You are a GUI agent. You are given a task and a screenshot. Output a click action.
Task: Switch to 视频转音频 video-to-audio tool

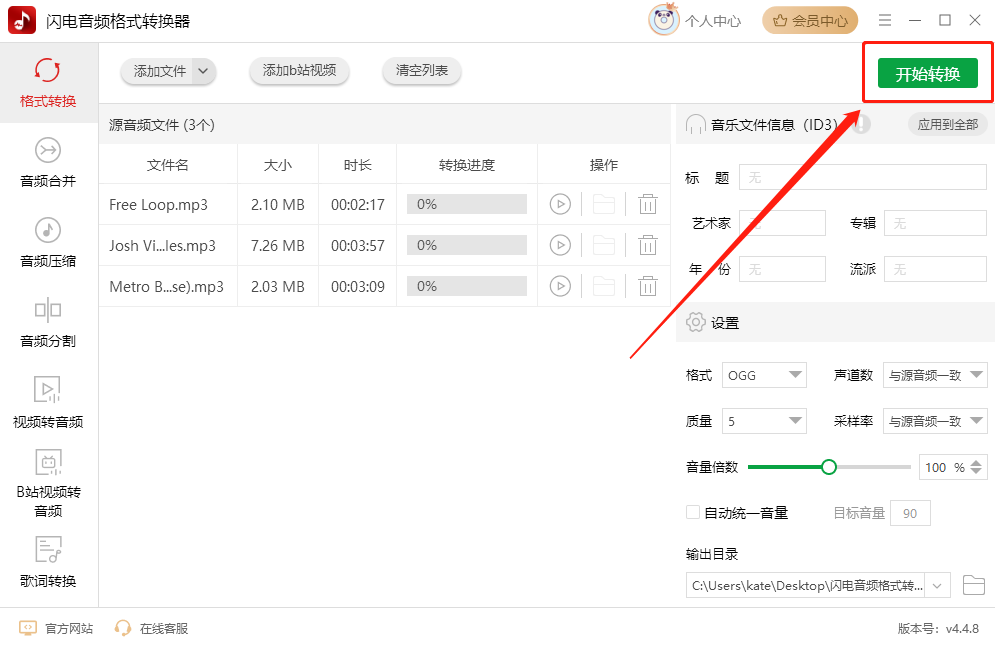click(48, 403)
